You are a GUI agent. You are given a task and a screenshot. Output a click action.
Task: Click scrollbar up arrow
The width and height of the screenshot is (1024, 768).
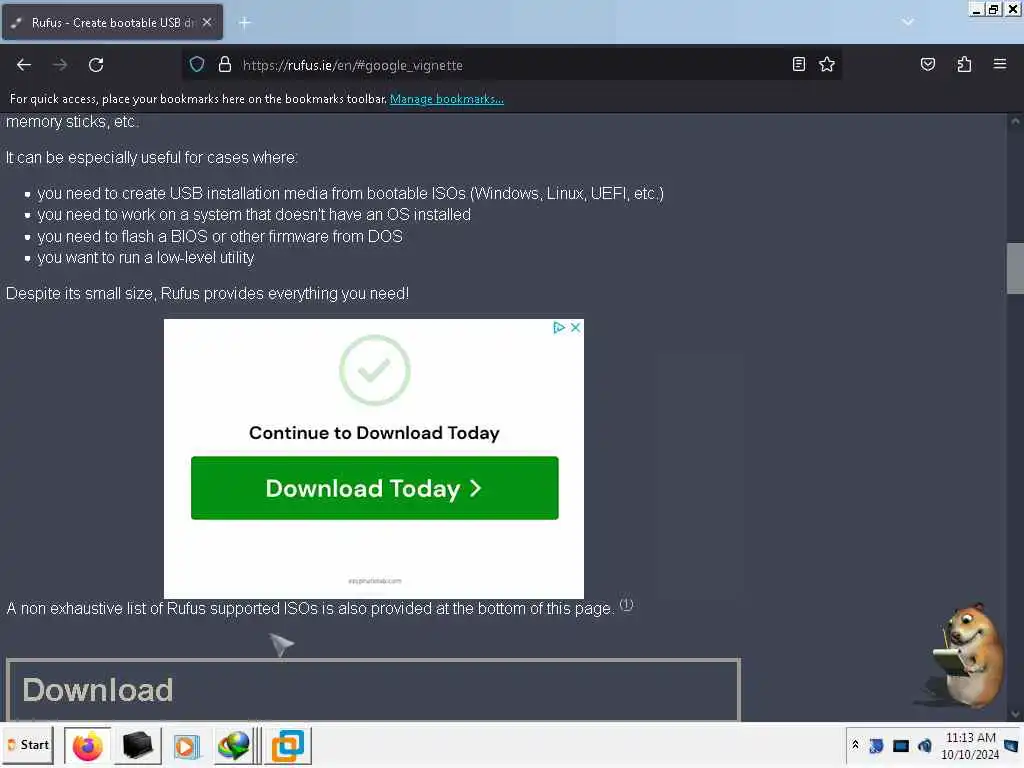1014,121
